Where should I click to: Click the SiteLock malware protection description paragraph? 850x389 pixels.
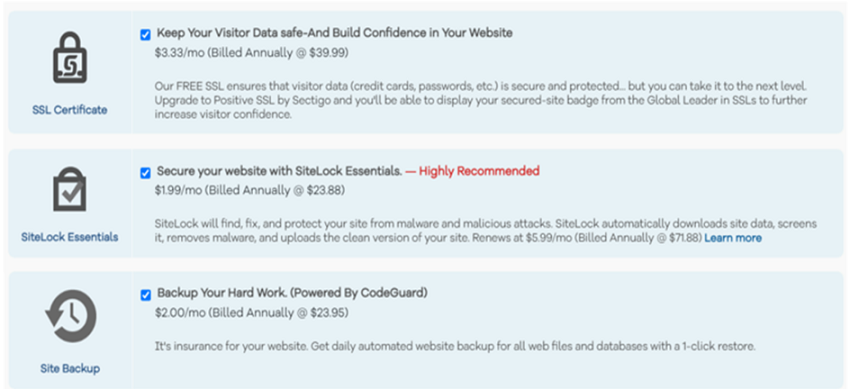pyautogui.click(x=486, y=231)
